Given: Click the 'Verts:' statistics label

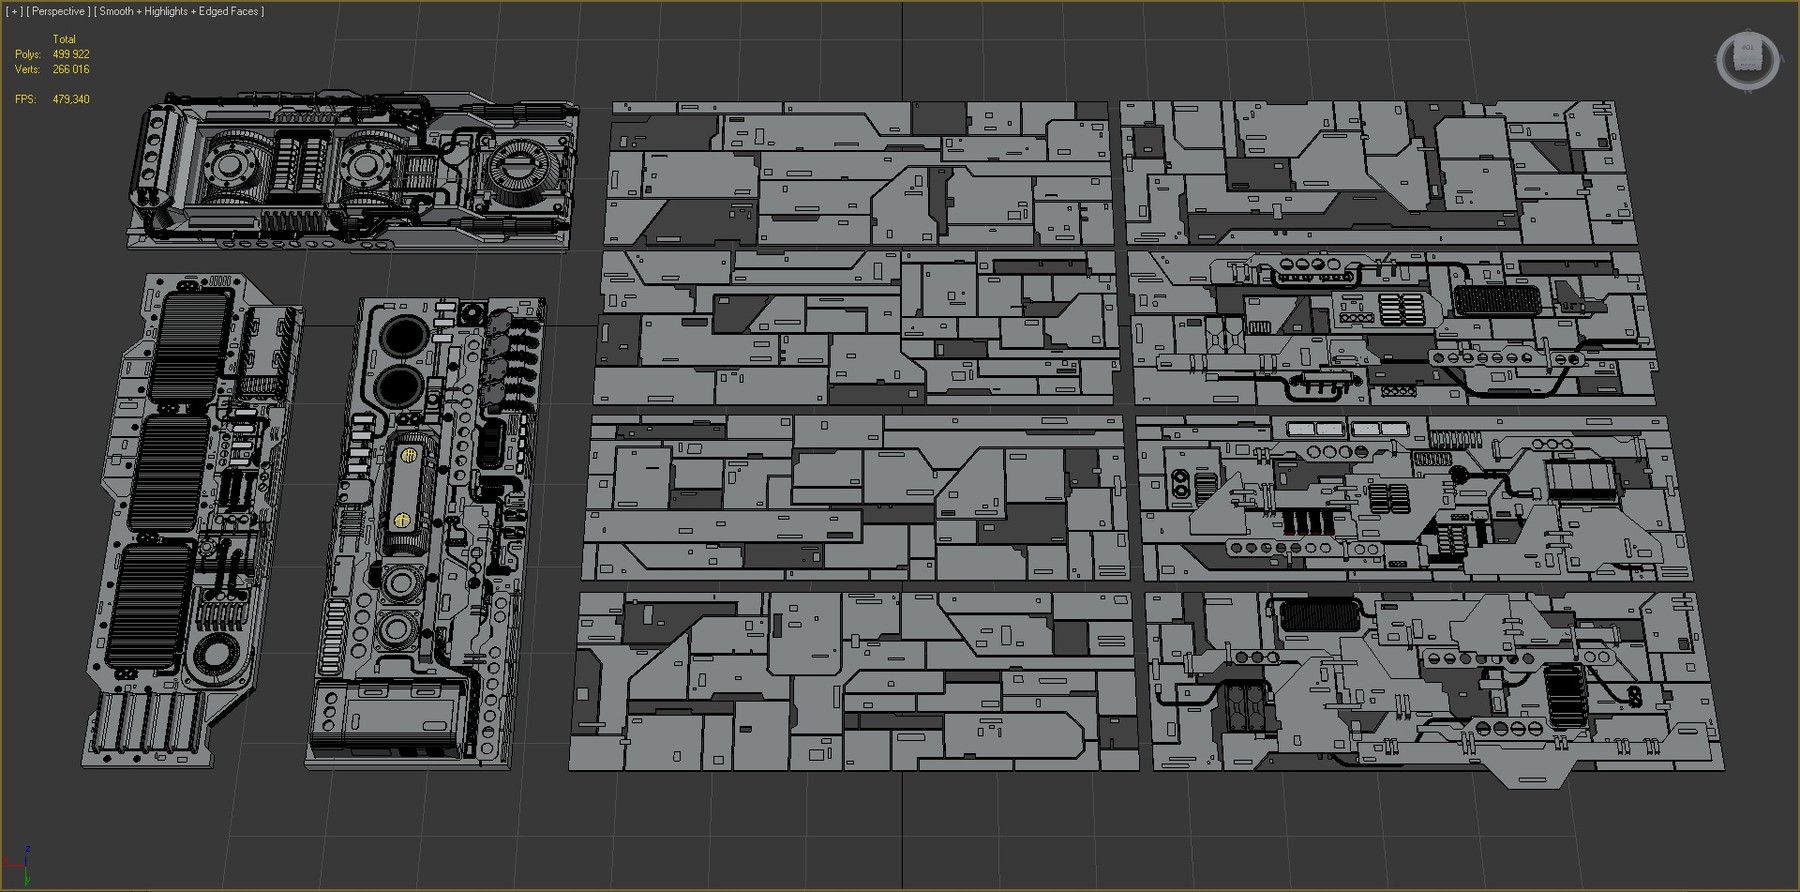Looking at the screenshot, I should click(28, 69).
